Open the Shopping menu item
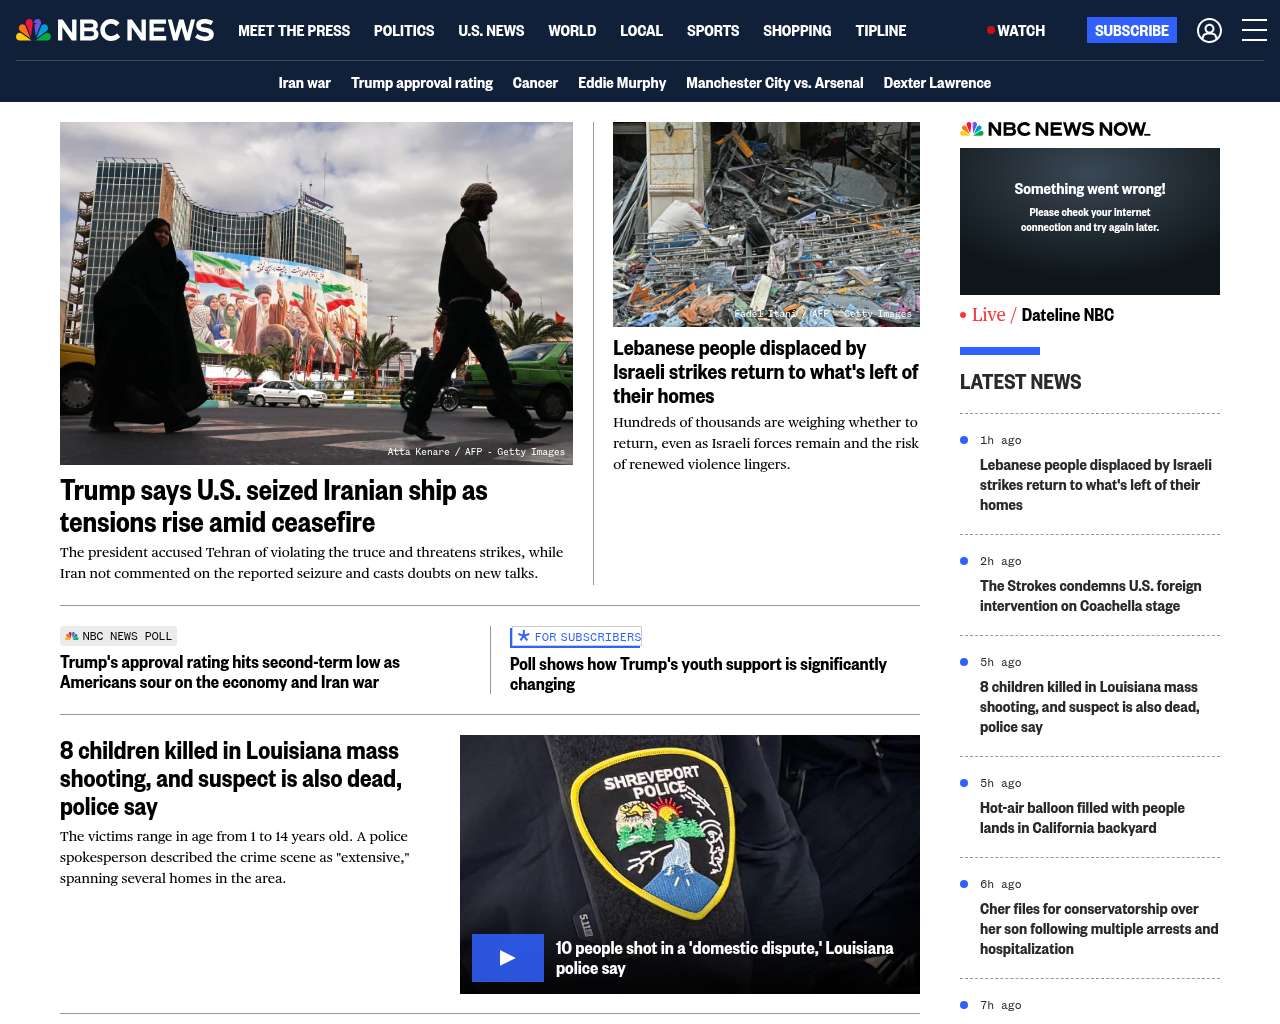1280x1024 pixels. point(797,31)
